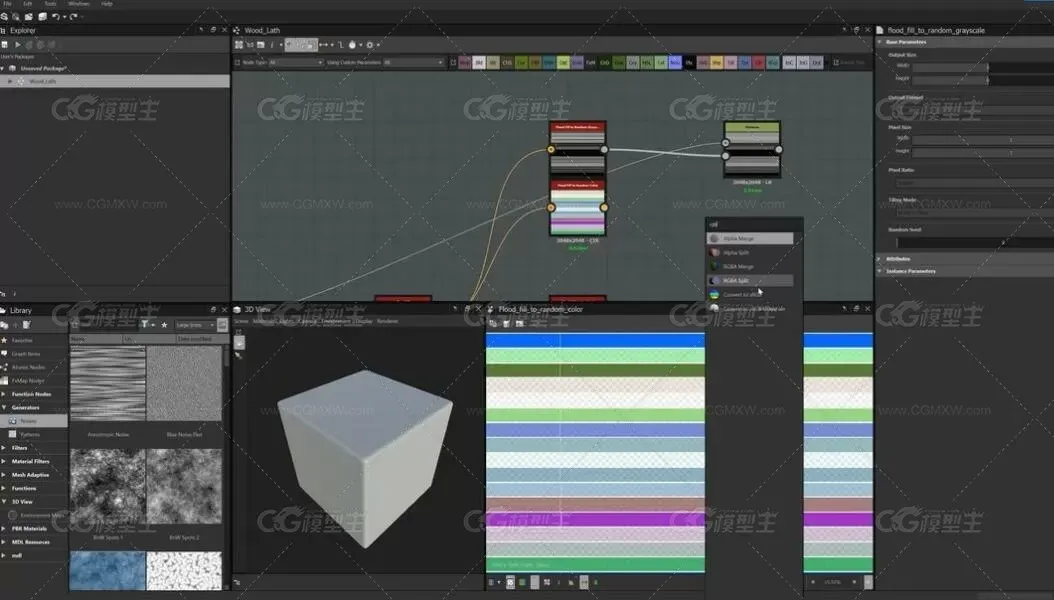
Task: Click the new Substance package icon
Action: tap(5, 17)
